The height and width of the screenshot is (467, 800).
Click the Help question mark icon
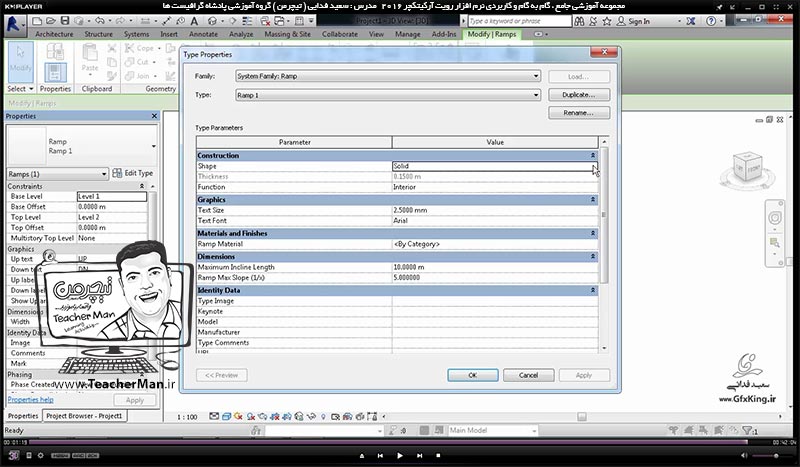[711, 21]
